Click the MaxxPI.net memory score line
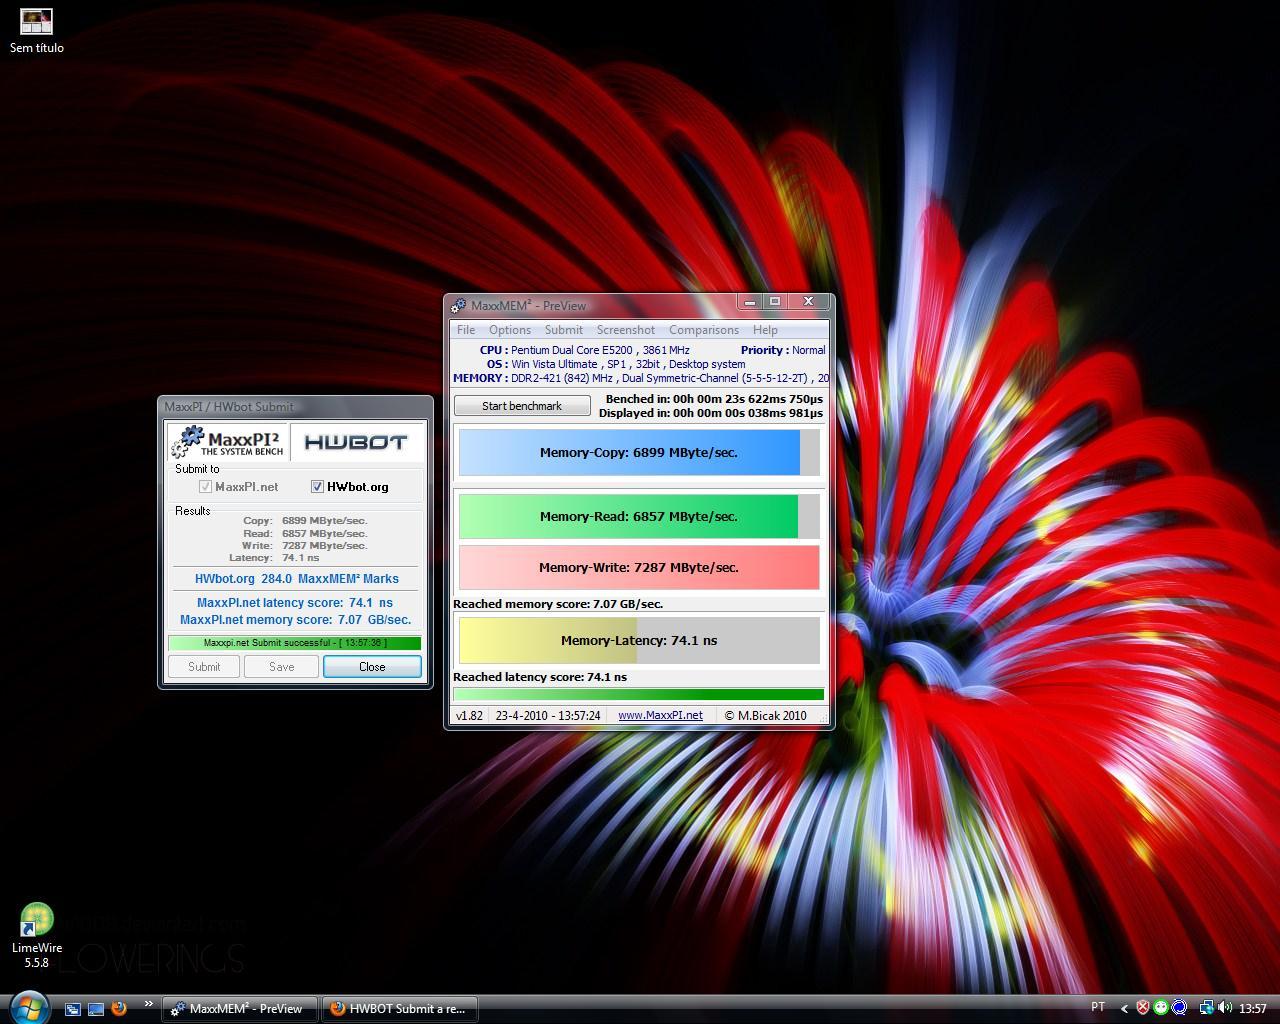Viewport: 1280px width, 1024px height. point(296,620)
